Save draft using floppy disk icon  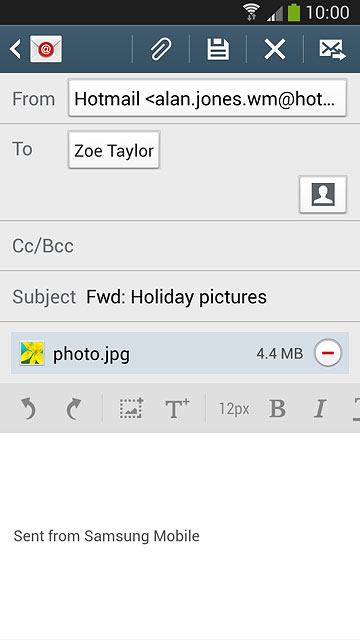pyautogui.click(x=218, y=49)
